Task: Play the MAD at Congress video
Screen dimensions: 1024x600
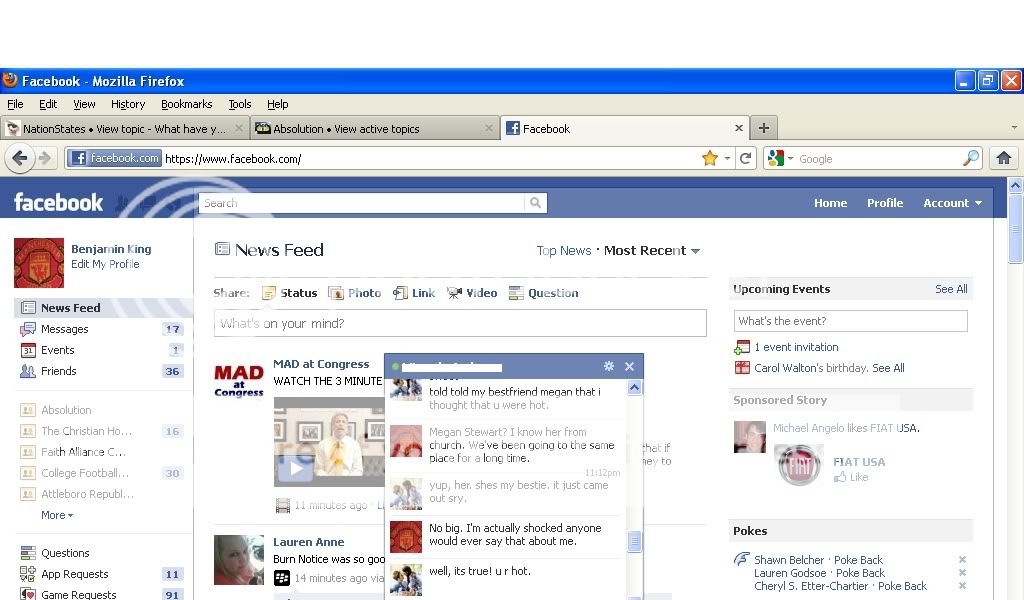Action: pos(295,467)
